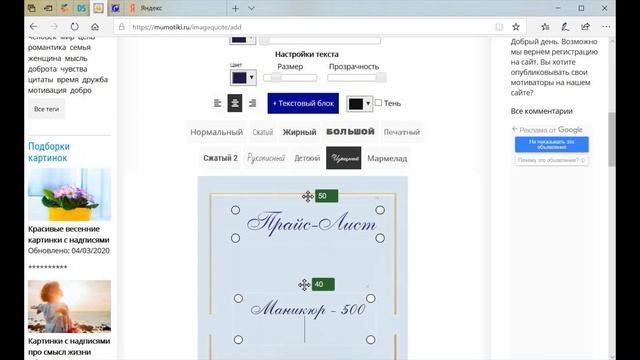Image resolution: width=640 pixels, height=360 pixels.
Task: Open Все комментарии link
Action: click(541, 111)
